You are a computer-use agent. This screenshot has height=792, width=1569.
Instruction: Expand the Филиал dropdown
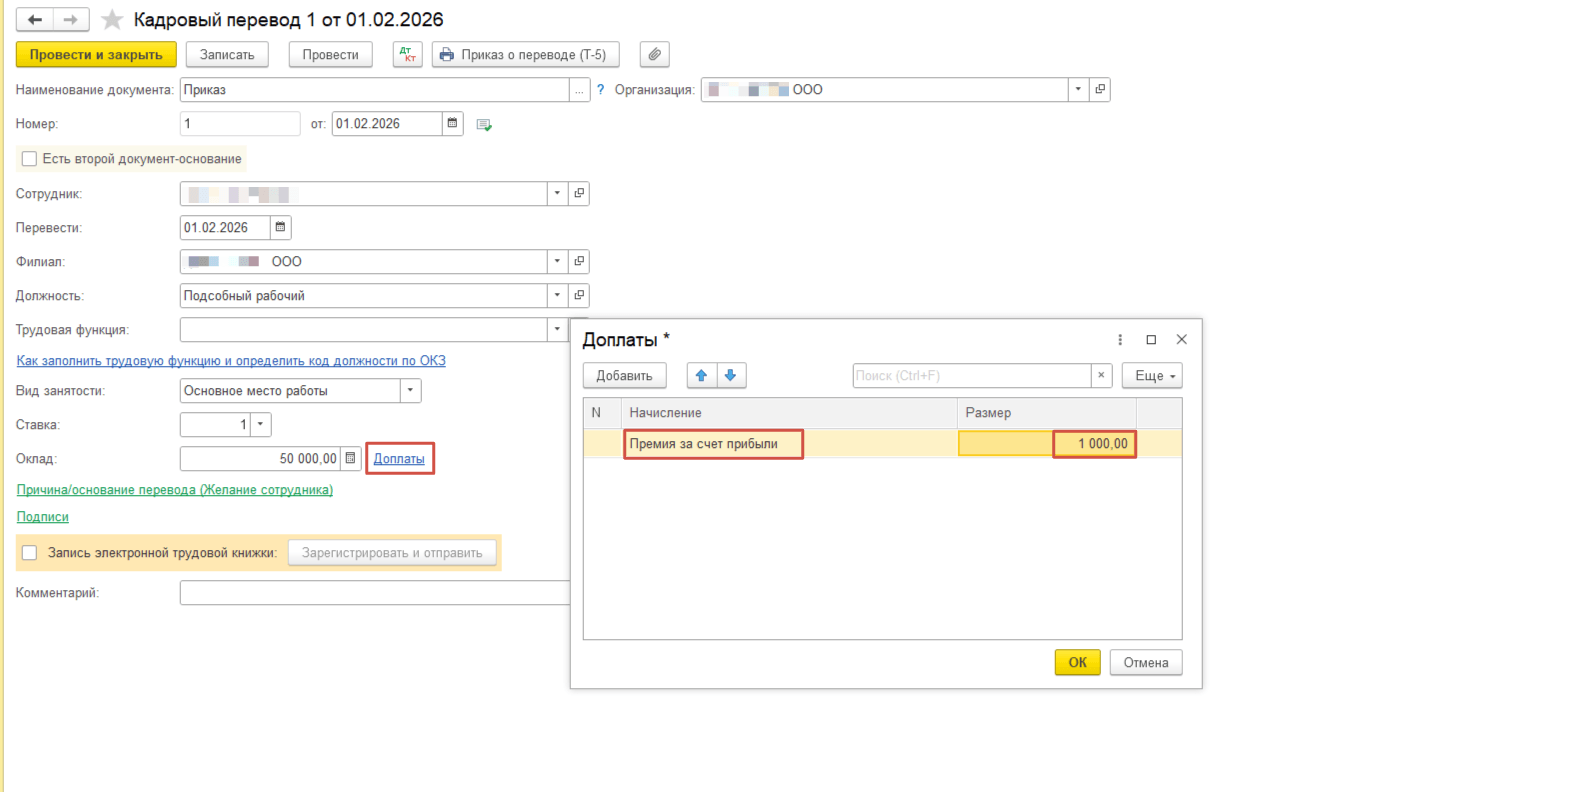(557, 261)
